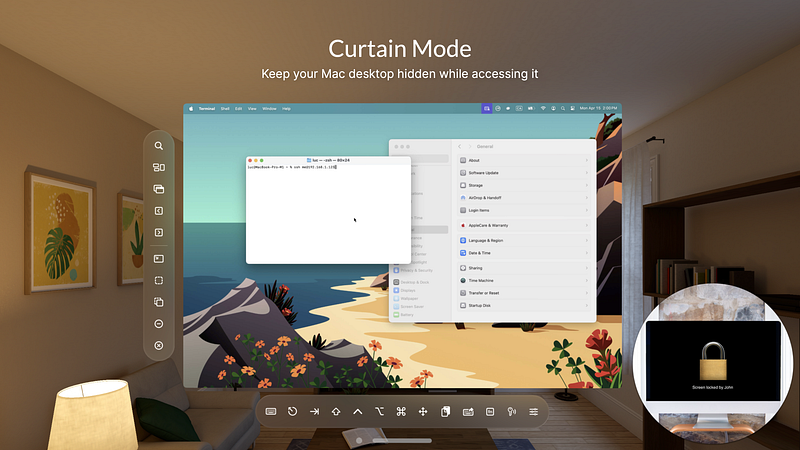800x450 pixels.
Task: Click the menu bar date and time
Action: [x=598, y=108]
